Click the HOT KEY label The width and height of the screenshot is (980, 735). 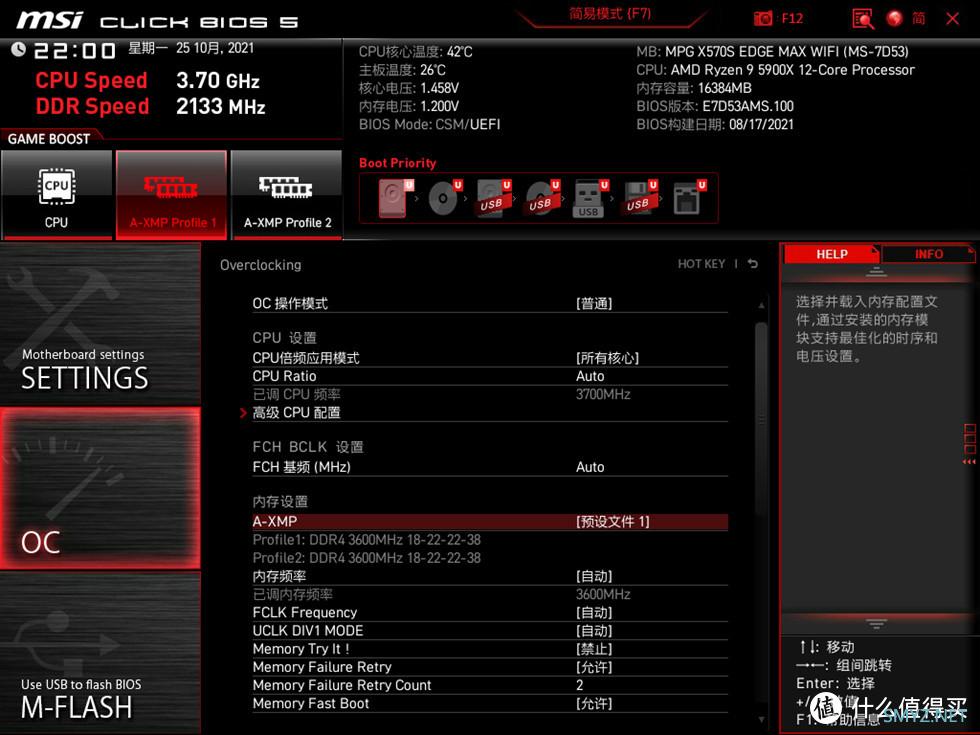701,264
